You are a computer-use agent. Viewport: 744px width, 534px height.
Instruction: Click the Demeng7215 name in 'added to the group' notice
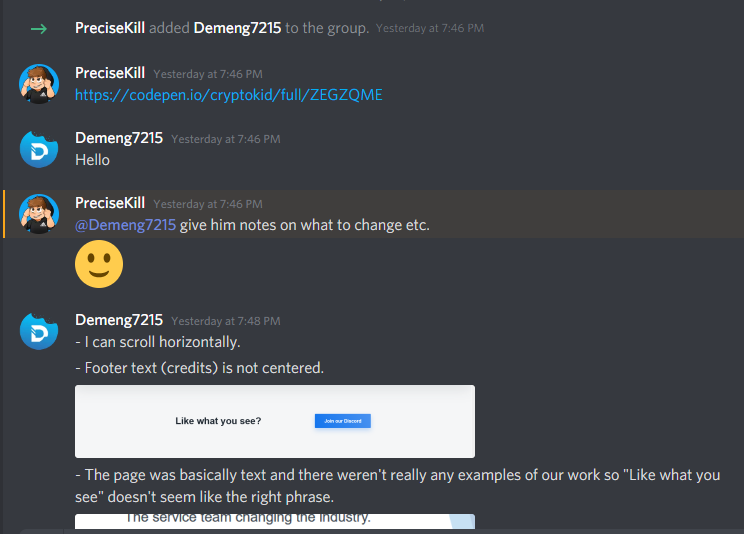pos(237,28)
